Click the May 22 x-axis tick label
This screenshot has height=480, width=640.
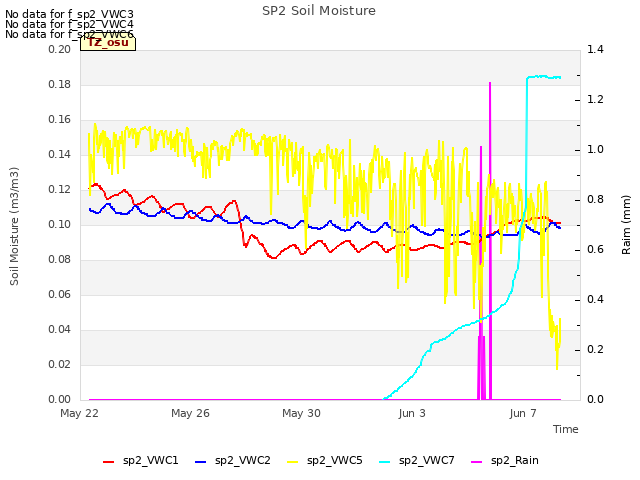click(x=80, y=413)
